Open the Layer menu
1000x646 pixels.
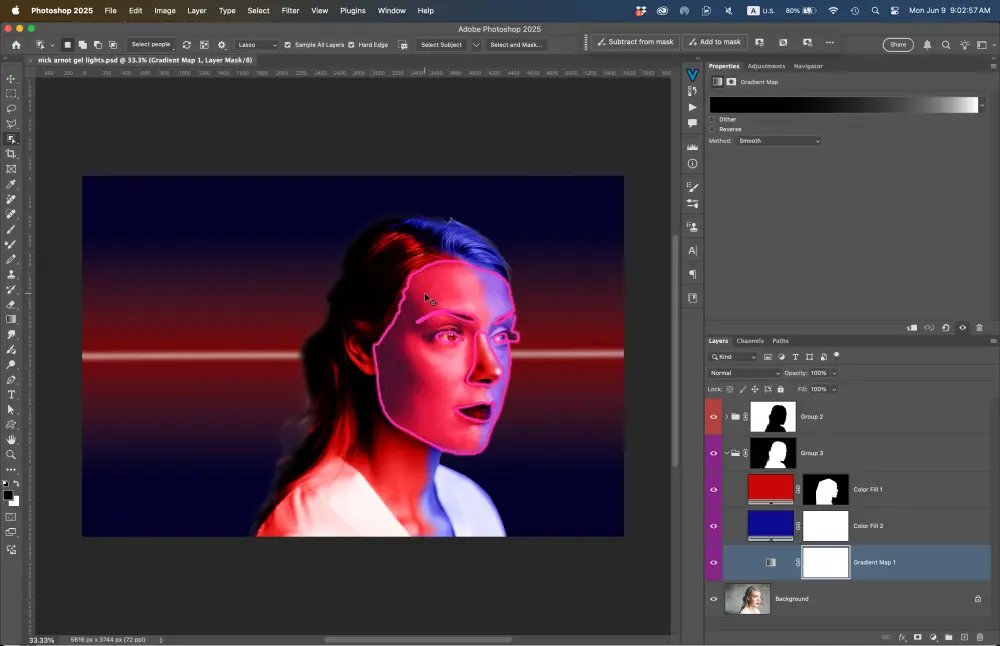point(196,11)
